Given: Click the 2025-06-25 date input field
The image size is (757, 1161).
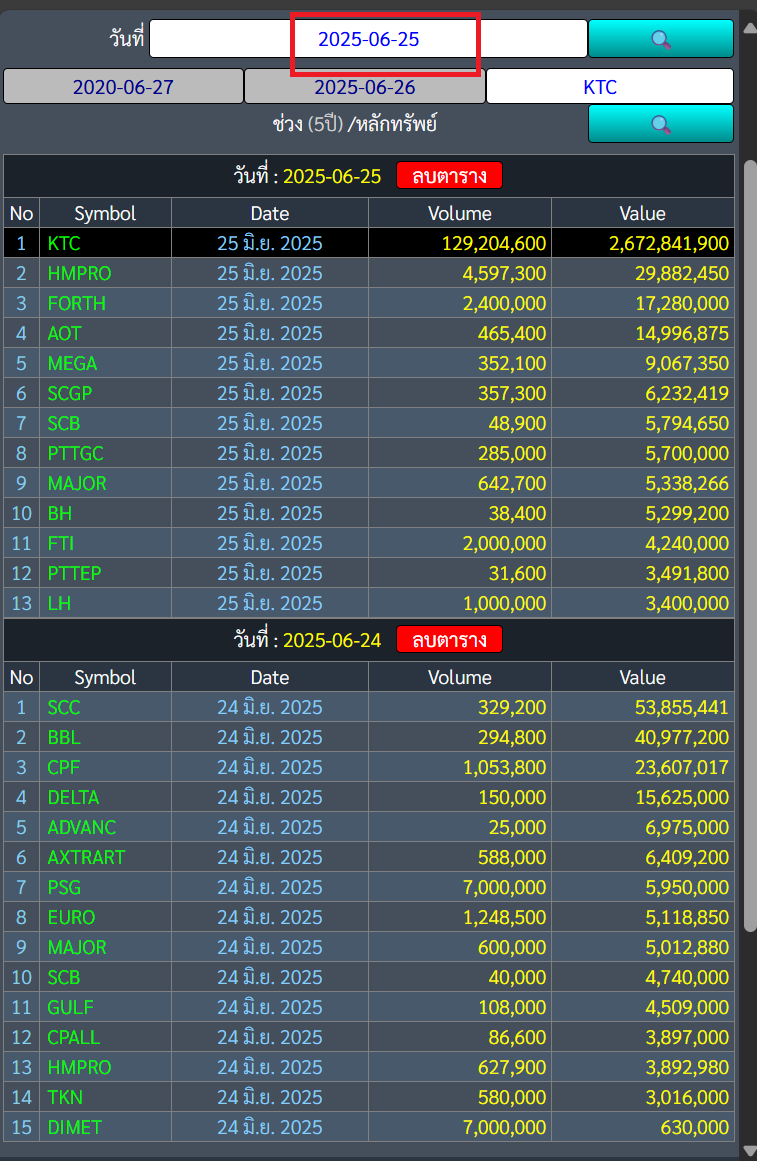Looking at the screenshot, I should tap(368, 39).
